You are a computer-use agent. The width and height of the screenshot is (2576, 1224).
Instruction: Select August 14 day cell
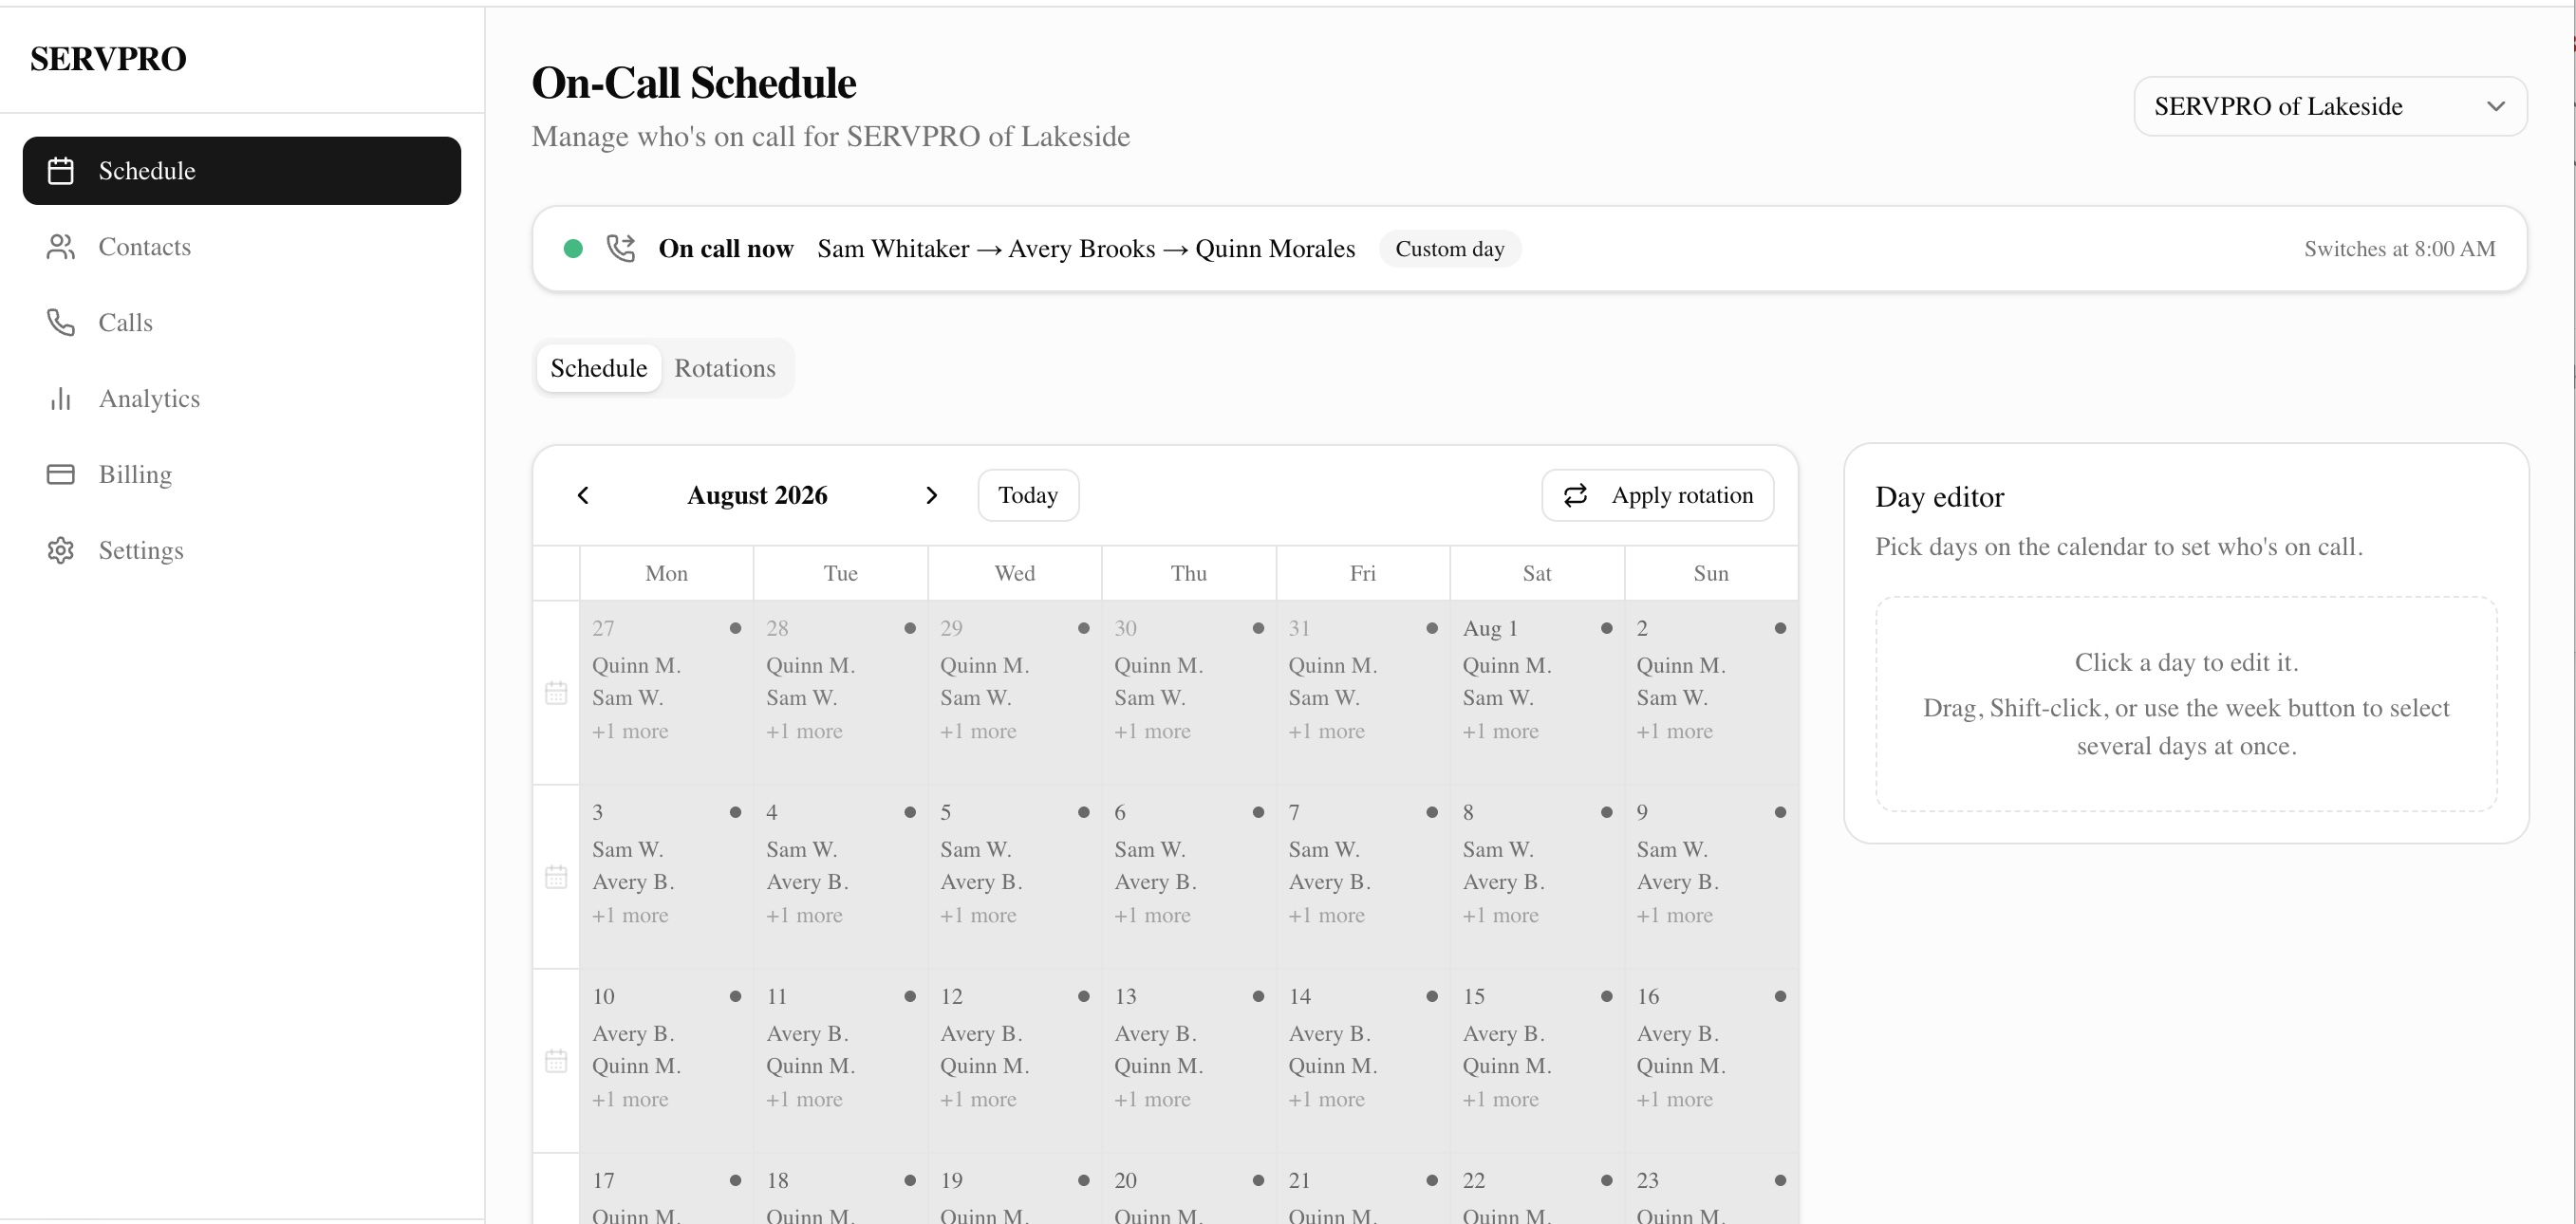pyautogui.click(x=1362, y=1061)
